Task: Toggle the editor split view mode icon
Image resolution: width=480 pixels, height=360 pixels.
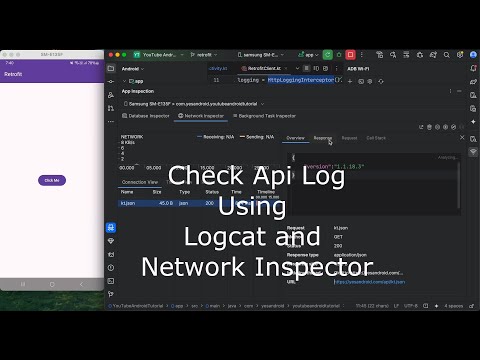Action: 316,68
